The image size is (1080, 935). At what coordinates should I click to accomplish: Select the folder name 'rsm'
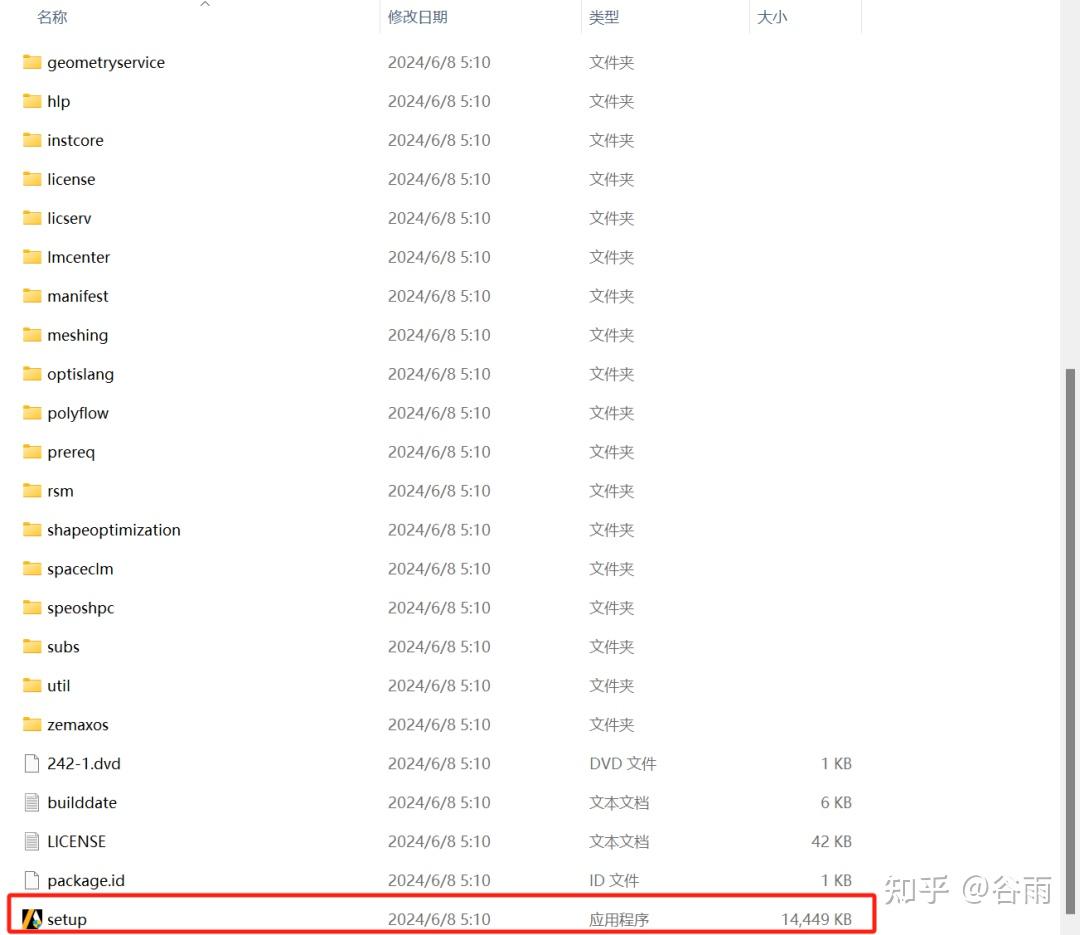click(60, 491)
